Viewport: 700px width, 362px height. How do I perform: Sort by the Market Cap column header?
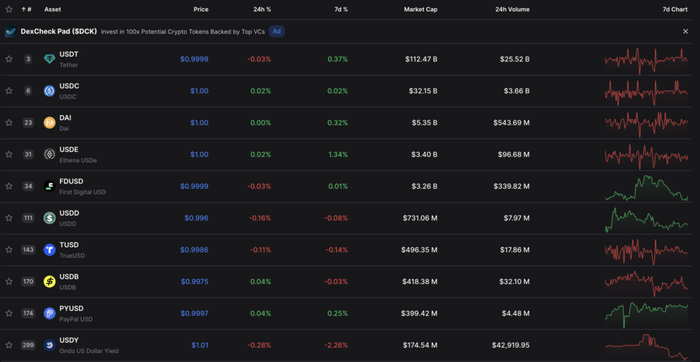(421, 9)
